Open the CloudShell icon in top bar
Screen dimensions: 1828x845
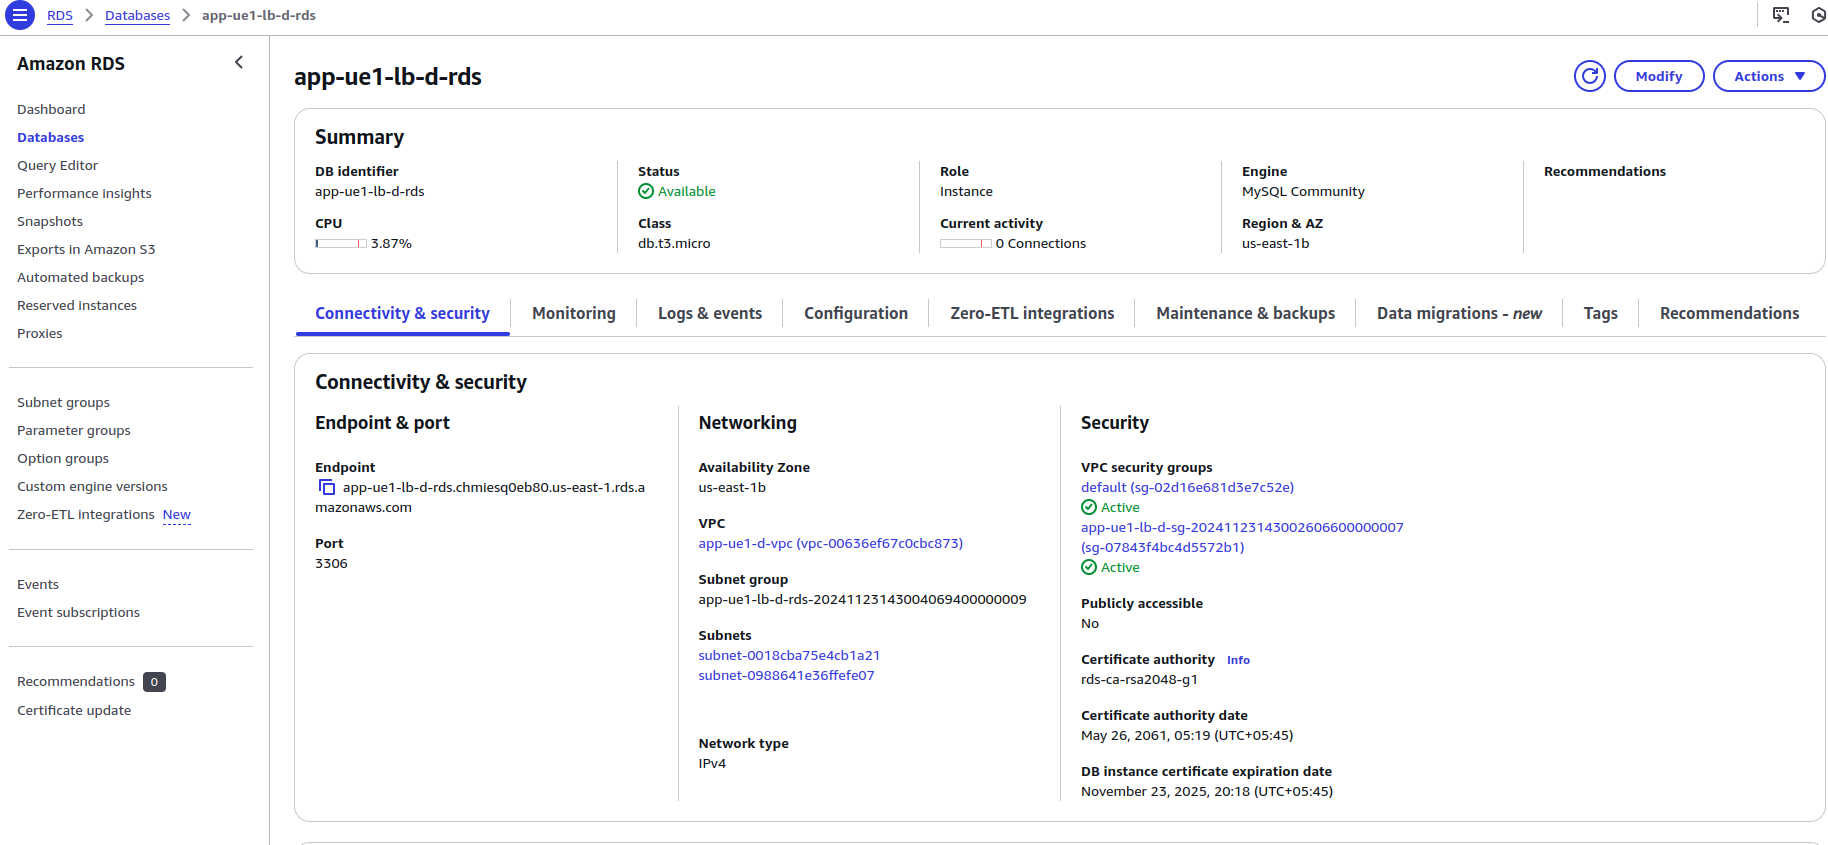(x=1781, y=15)
